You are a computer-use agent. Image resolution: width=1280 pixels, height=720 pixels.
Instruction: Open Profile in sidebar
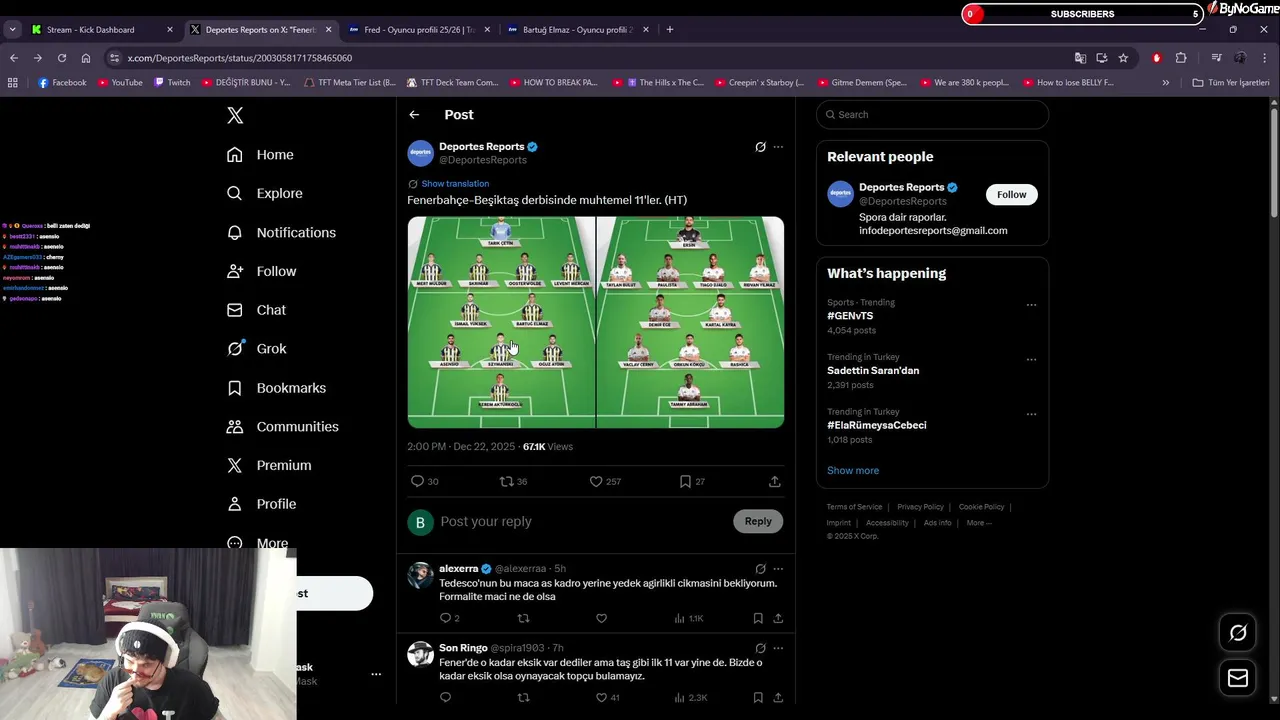click(260, 504)
